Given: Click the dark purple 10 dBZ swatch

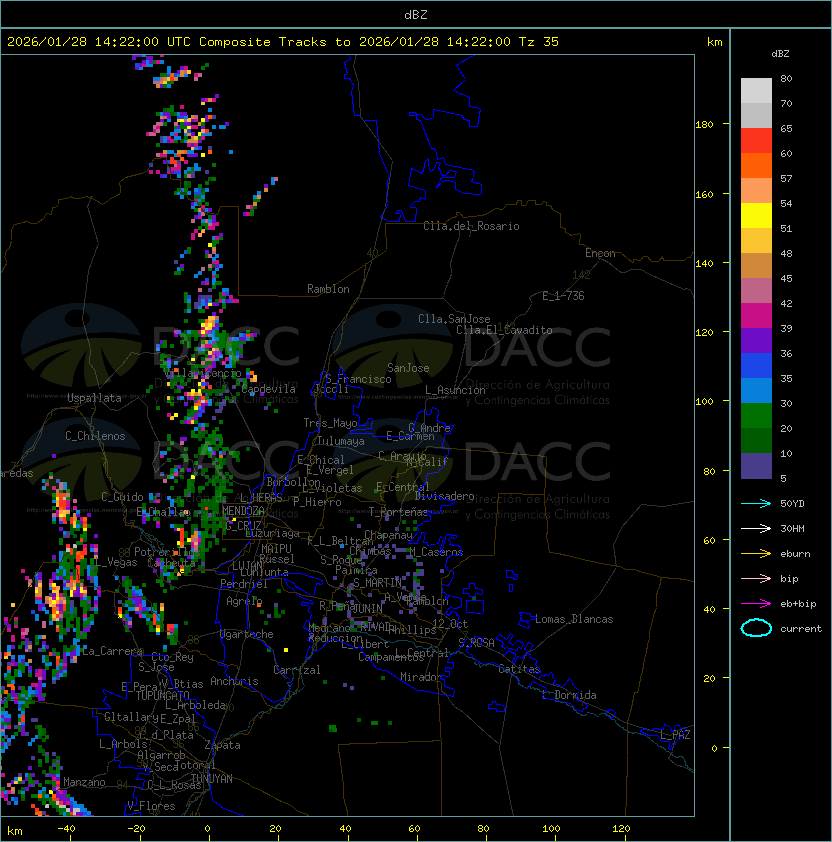Looking at the screenshot, I should point(756,466).
